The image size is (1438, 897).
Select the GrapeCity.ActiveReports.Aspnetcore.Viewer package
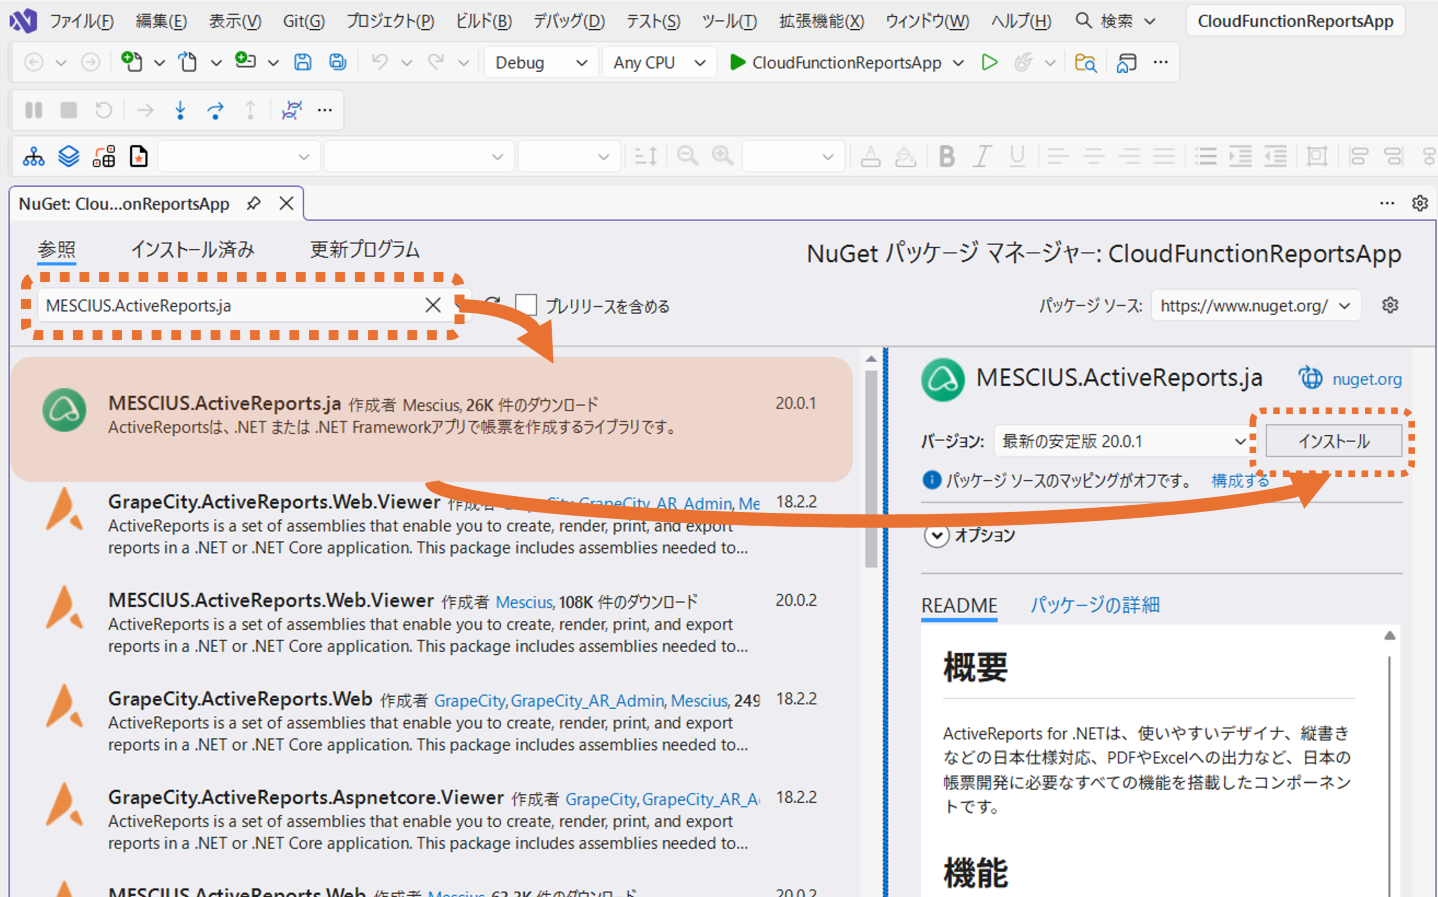coord(432,820)
